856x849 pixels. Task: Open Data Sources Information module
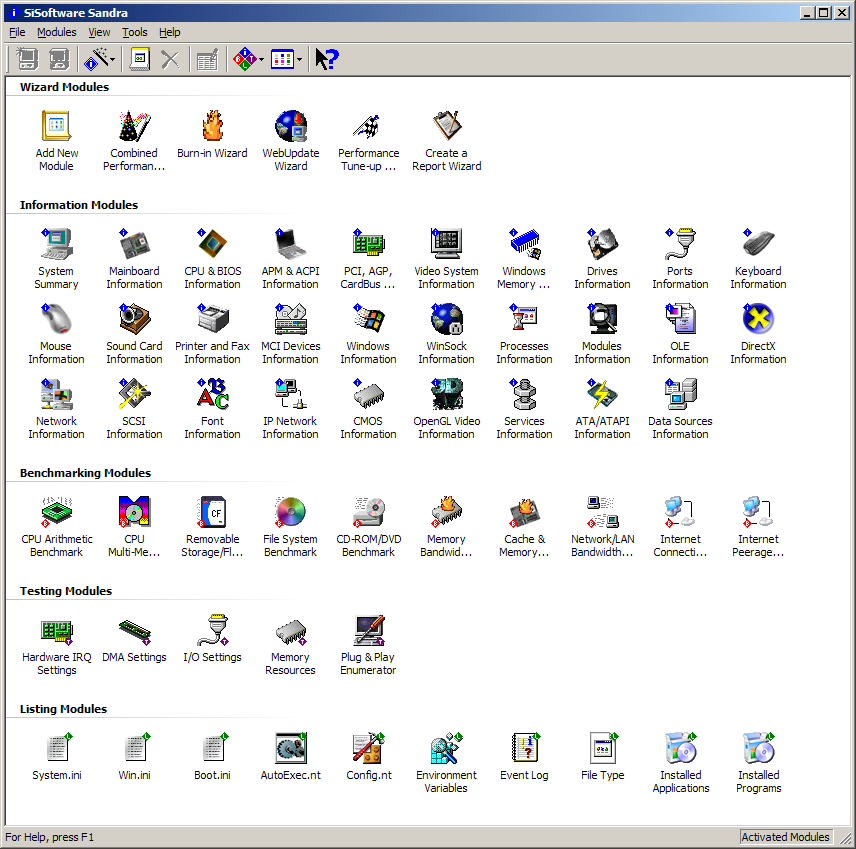click(x=680, y=408)
